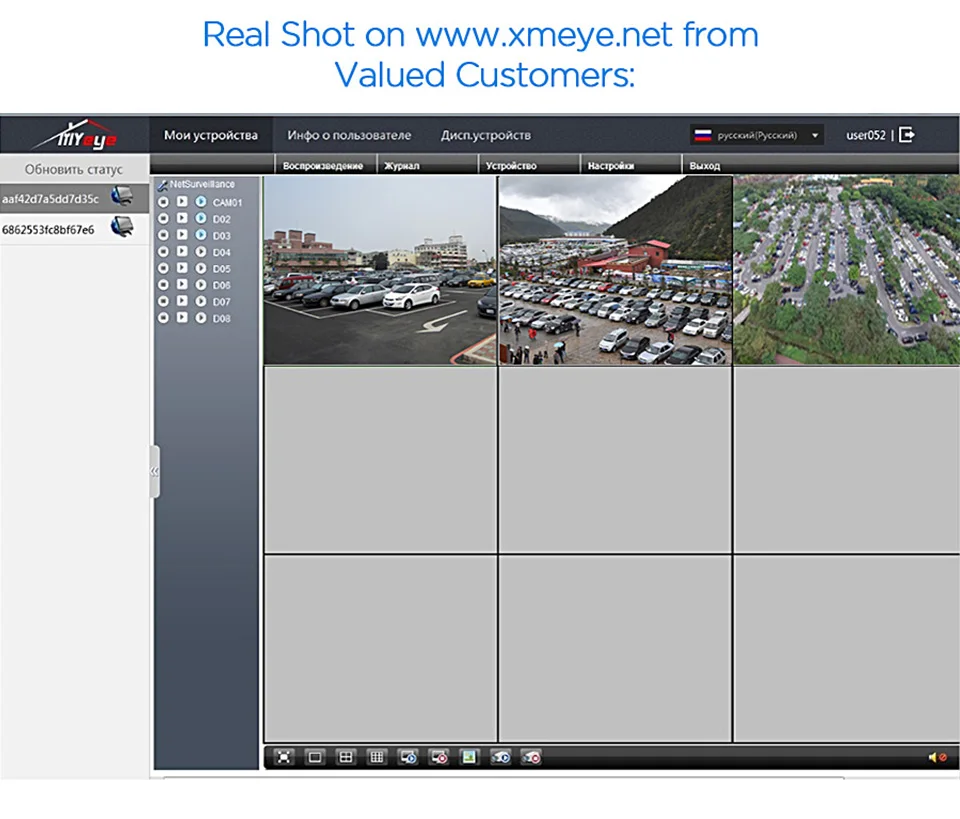Click the fullscreen icon in bottom toolbar
Image resolution: width=960 pixels, height=819 pixels.
(x=283, y=757)
